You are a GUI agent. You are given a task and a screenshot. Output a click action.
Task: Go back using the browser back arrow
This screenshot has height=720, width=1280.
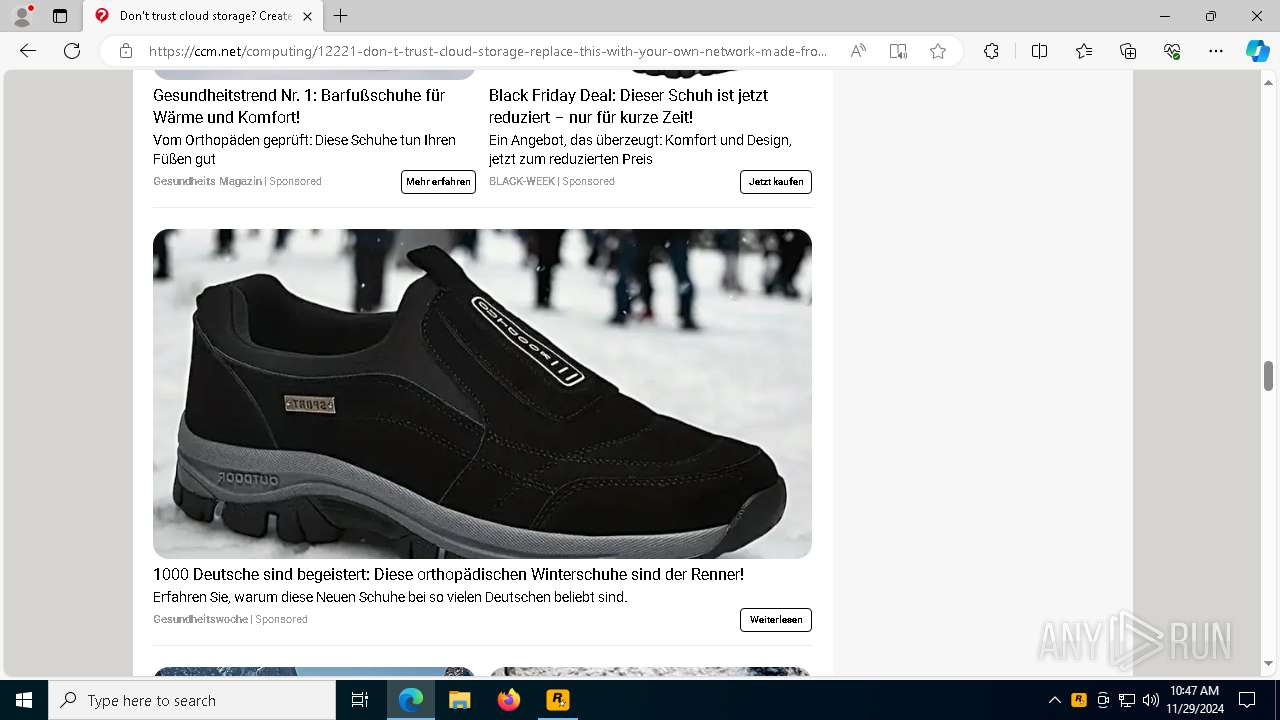point(28,51)
